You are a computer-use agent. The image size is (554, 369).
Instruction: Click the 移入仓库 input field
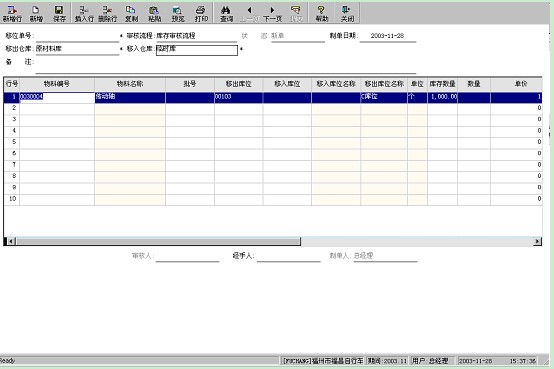point(197,50)
